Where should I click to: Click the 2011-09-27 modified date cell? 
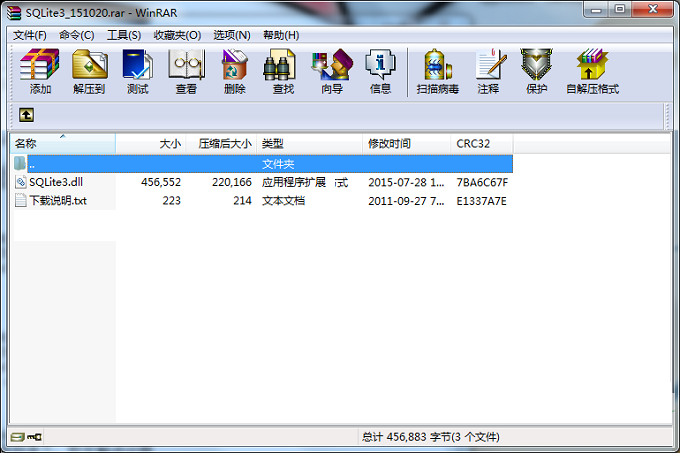click(x=406, y=201)
